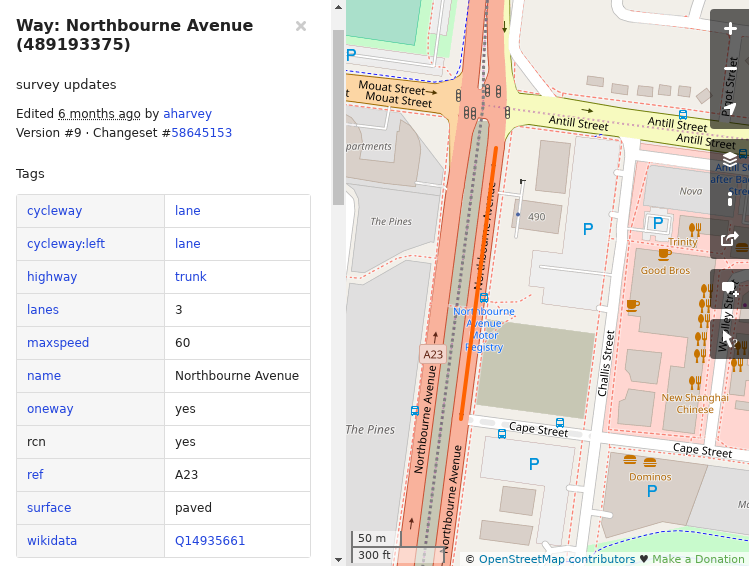Screen dimensions: 749x566
Task: Open the share panel
Action: point(730,238)
